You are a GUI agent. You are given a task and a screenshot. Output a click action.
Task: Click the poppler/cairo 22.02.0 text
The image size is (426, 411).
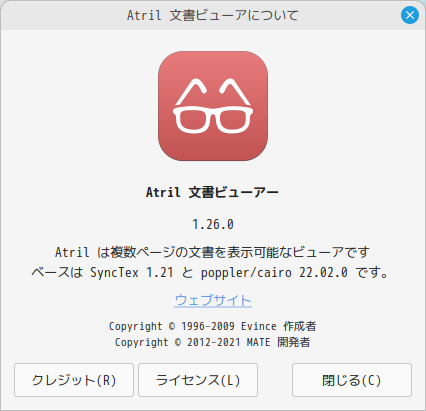click(274, 273)
